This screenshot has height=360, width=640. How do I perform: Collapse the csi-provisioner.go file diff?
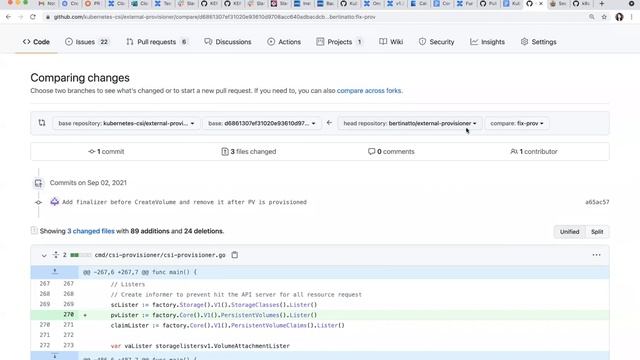coord(44,256)
